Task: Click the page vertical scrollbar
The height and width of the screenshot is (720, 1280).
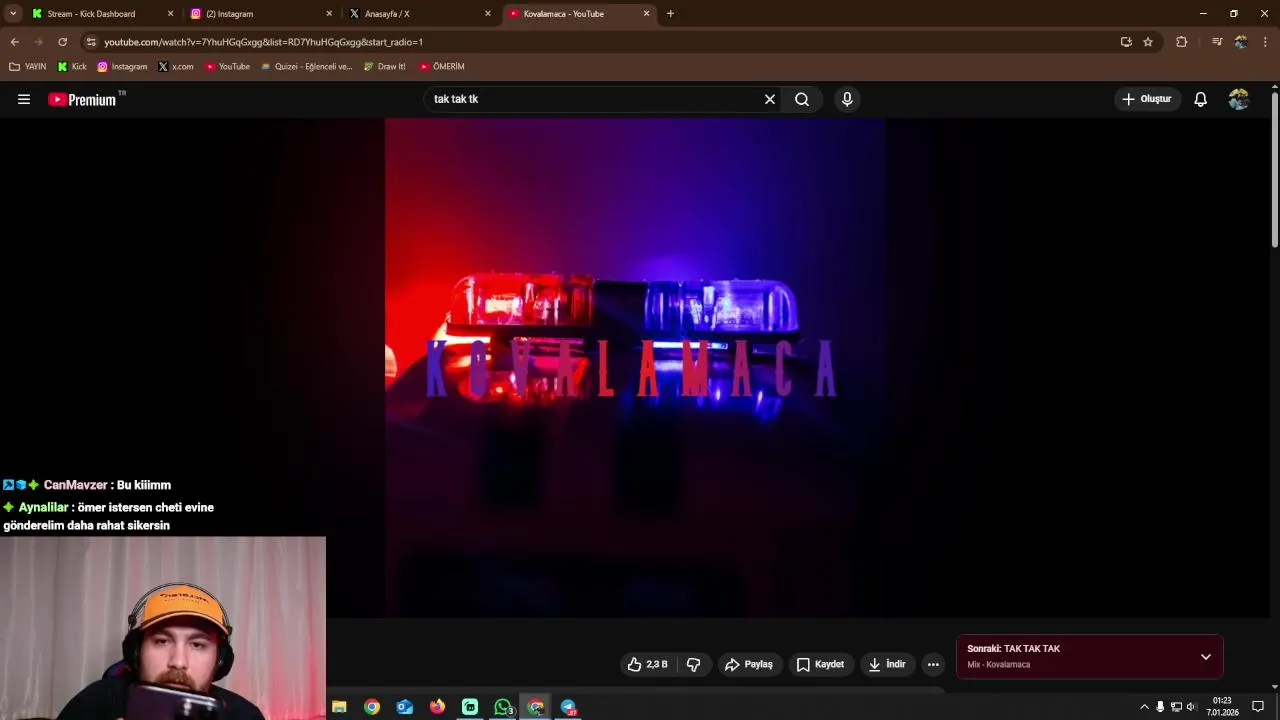Action: pyautogui.click(x=1274, y=170)
